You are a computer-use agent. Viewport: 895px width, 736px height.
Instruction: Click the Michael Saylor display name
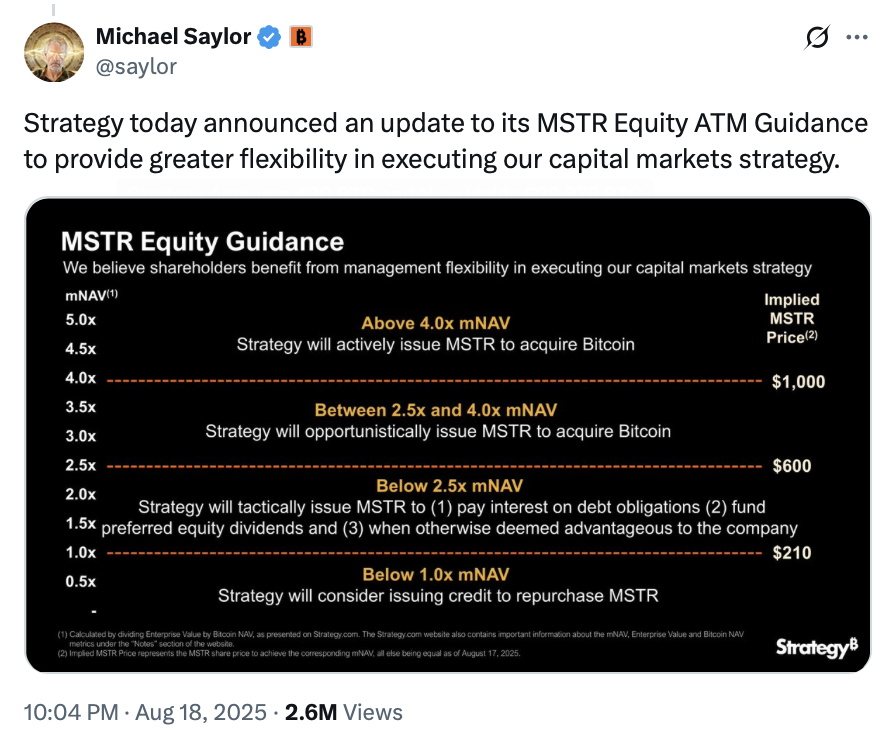tap(173, 36)
